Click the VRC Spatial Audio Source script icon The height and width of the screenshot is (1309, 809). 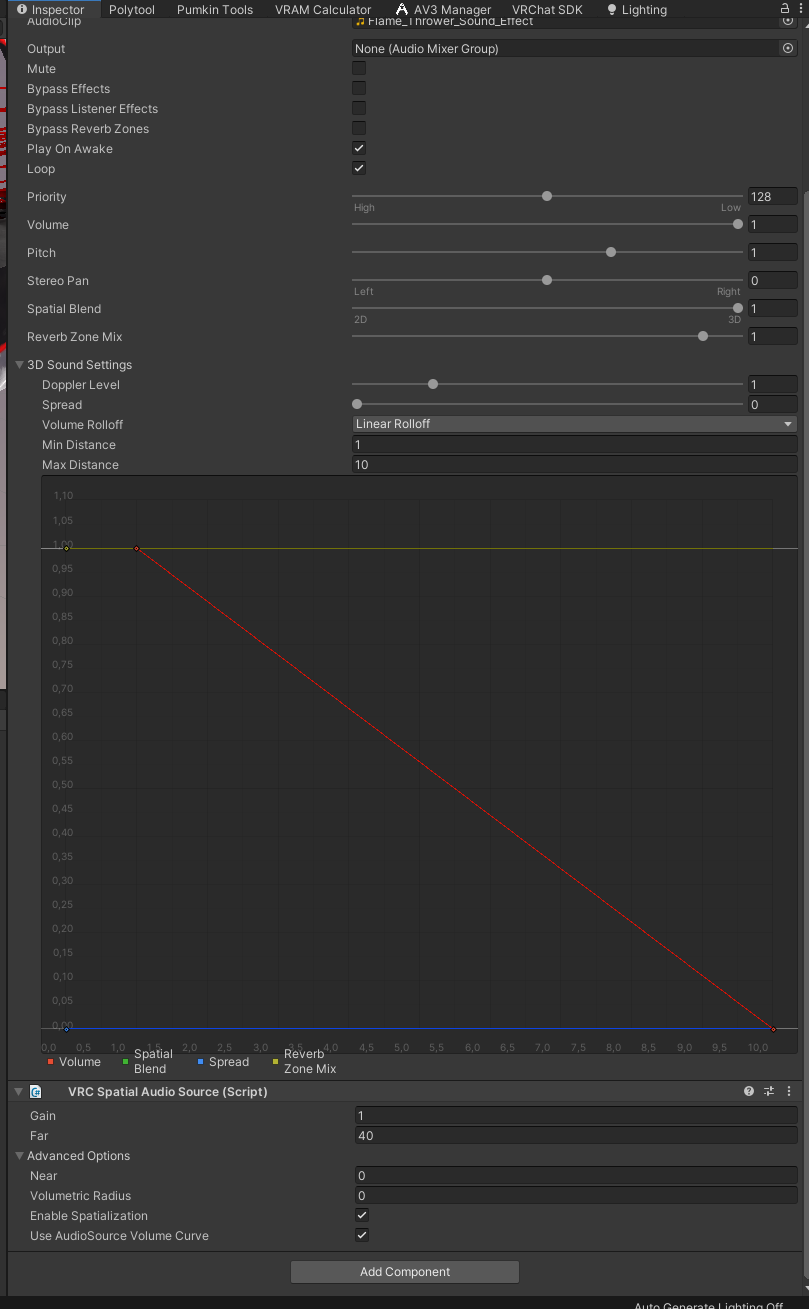36,1092
